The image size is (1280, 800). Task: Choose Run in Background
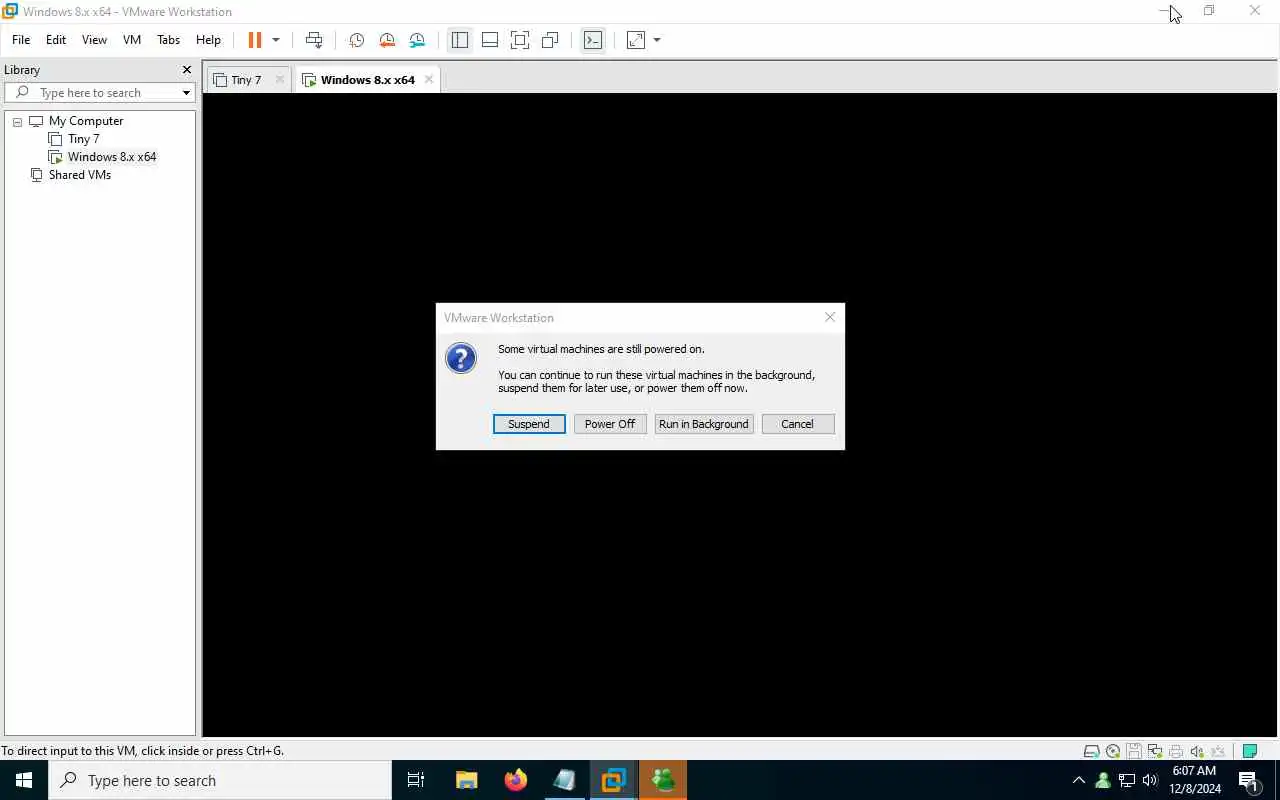tap(704, 424)
